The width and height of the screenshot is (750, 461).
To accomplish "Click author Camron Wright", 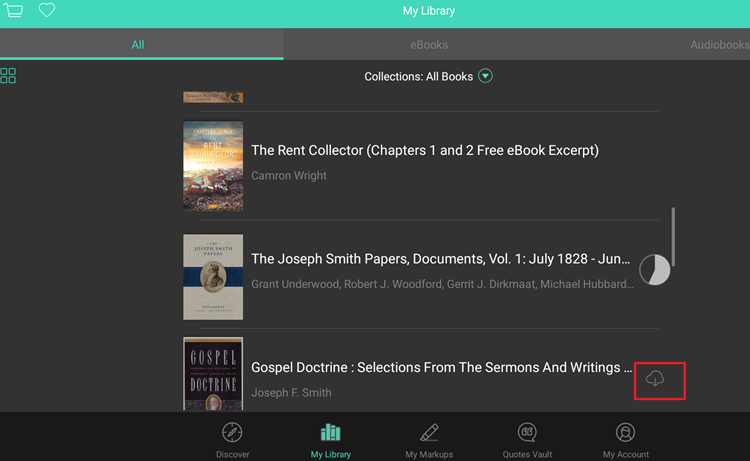I will (x=289, y=176).
